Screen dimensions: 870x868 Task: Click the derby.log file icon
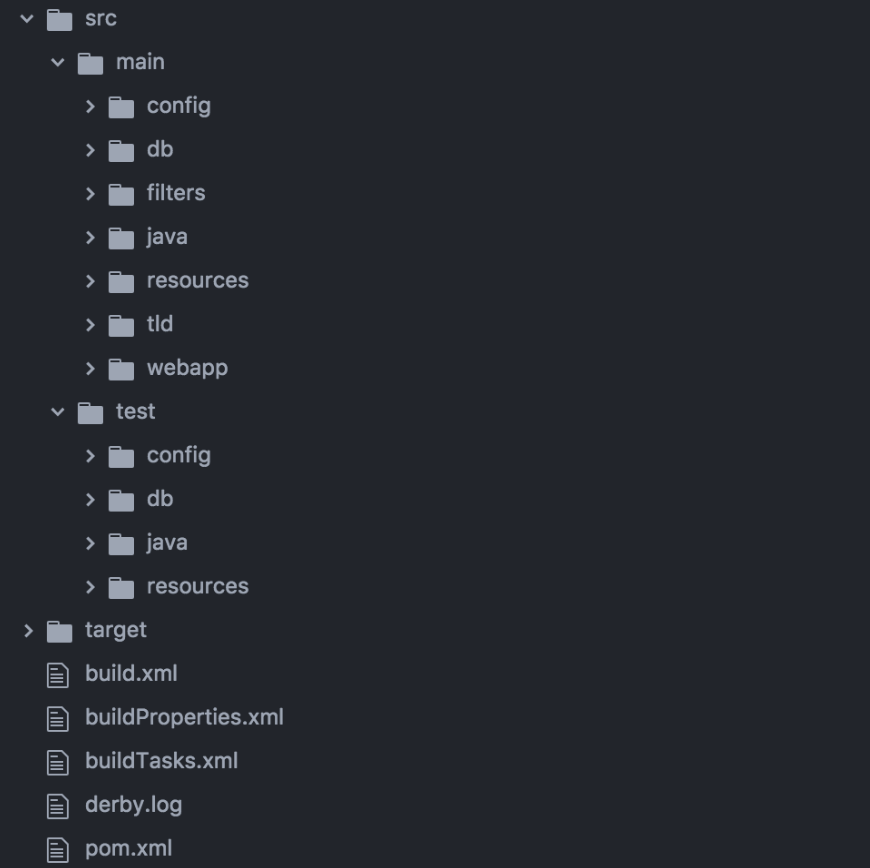58,806
